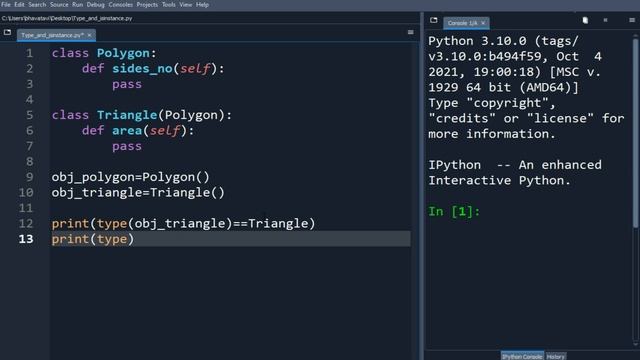Open the File menu

(x=6, y=5)
